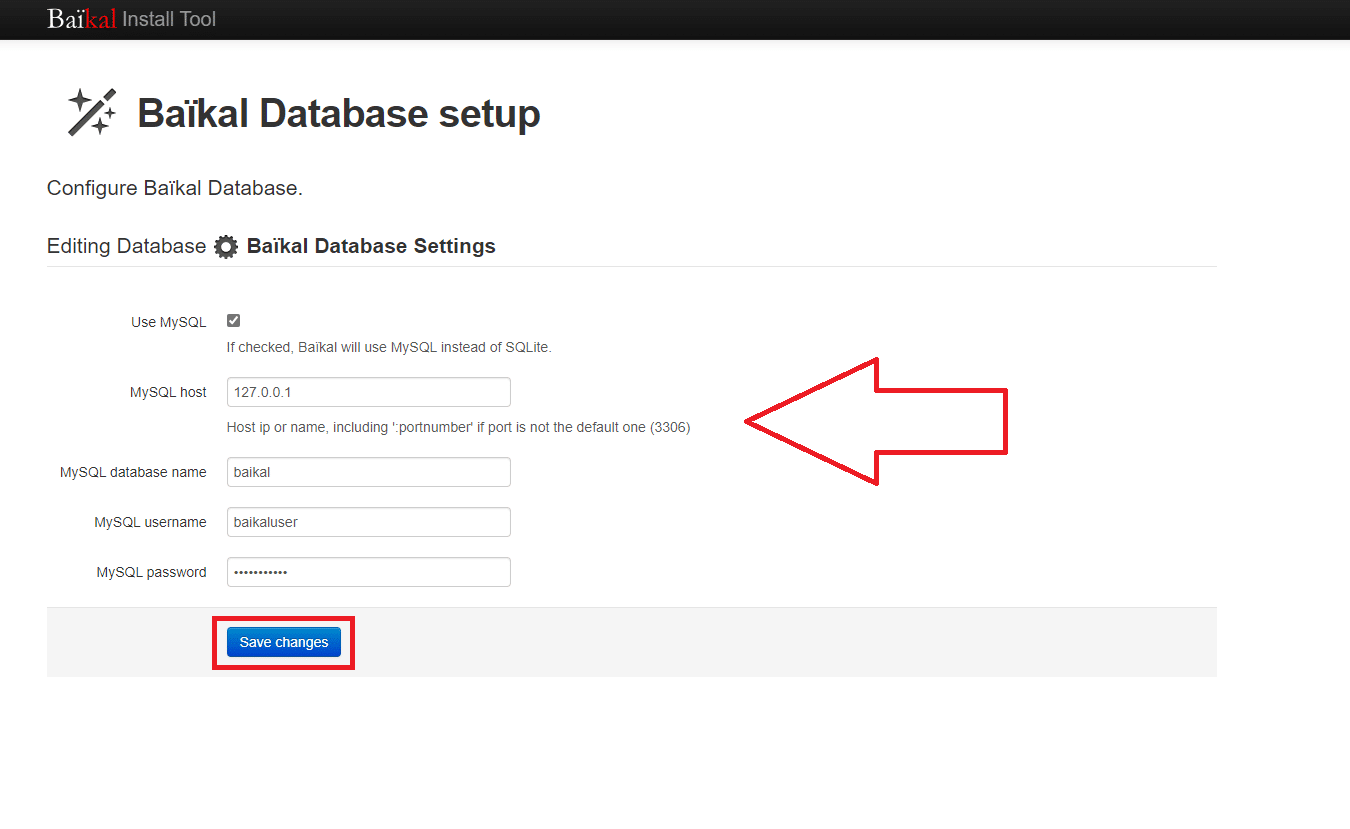This screenshot has height=829, width=1350.
Task: Select the MySQL password field
Action: pyautogui.click(x=369, y=572)
